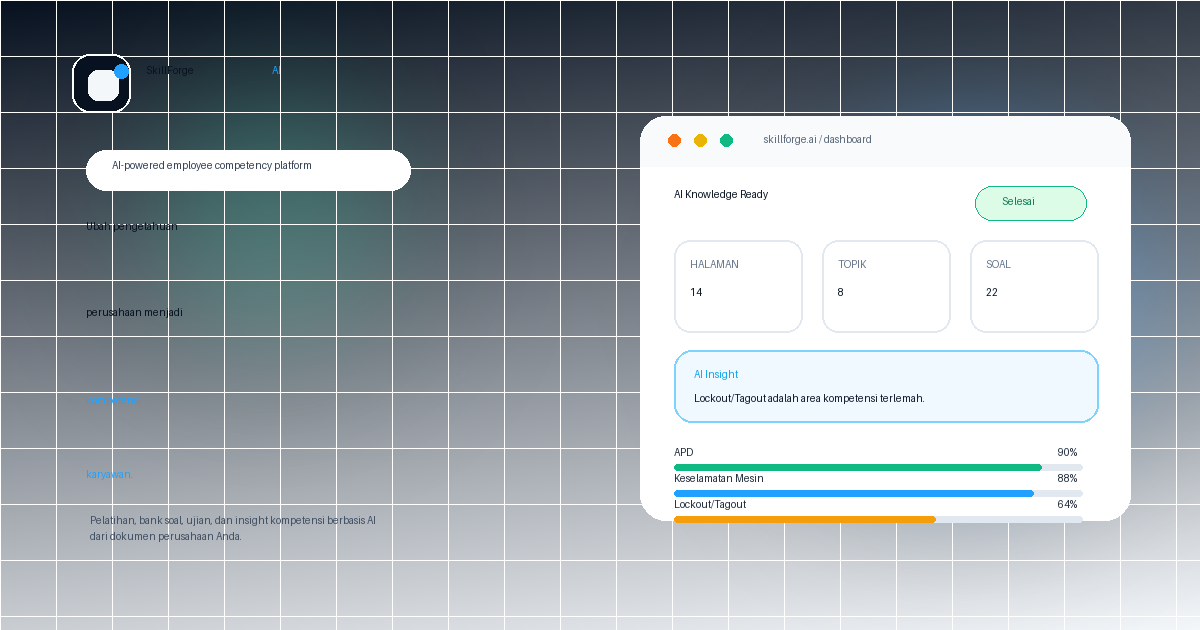This screenshot has width=1200, height=630.
Task: Click the 64% value for Lockout/Tagout
Action: (1067, 504)
